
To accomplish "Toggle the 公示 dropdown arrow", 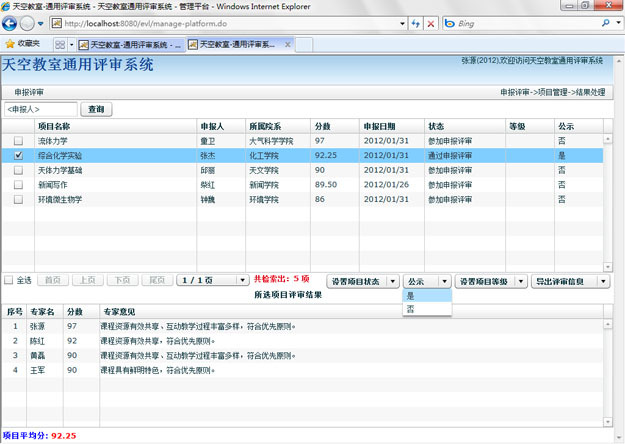I will click(x=444, y=281).
